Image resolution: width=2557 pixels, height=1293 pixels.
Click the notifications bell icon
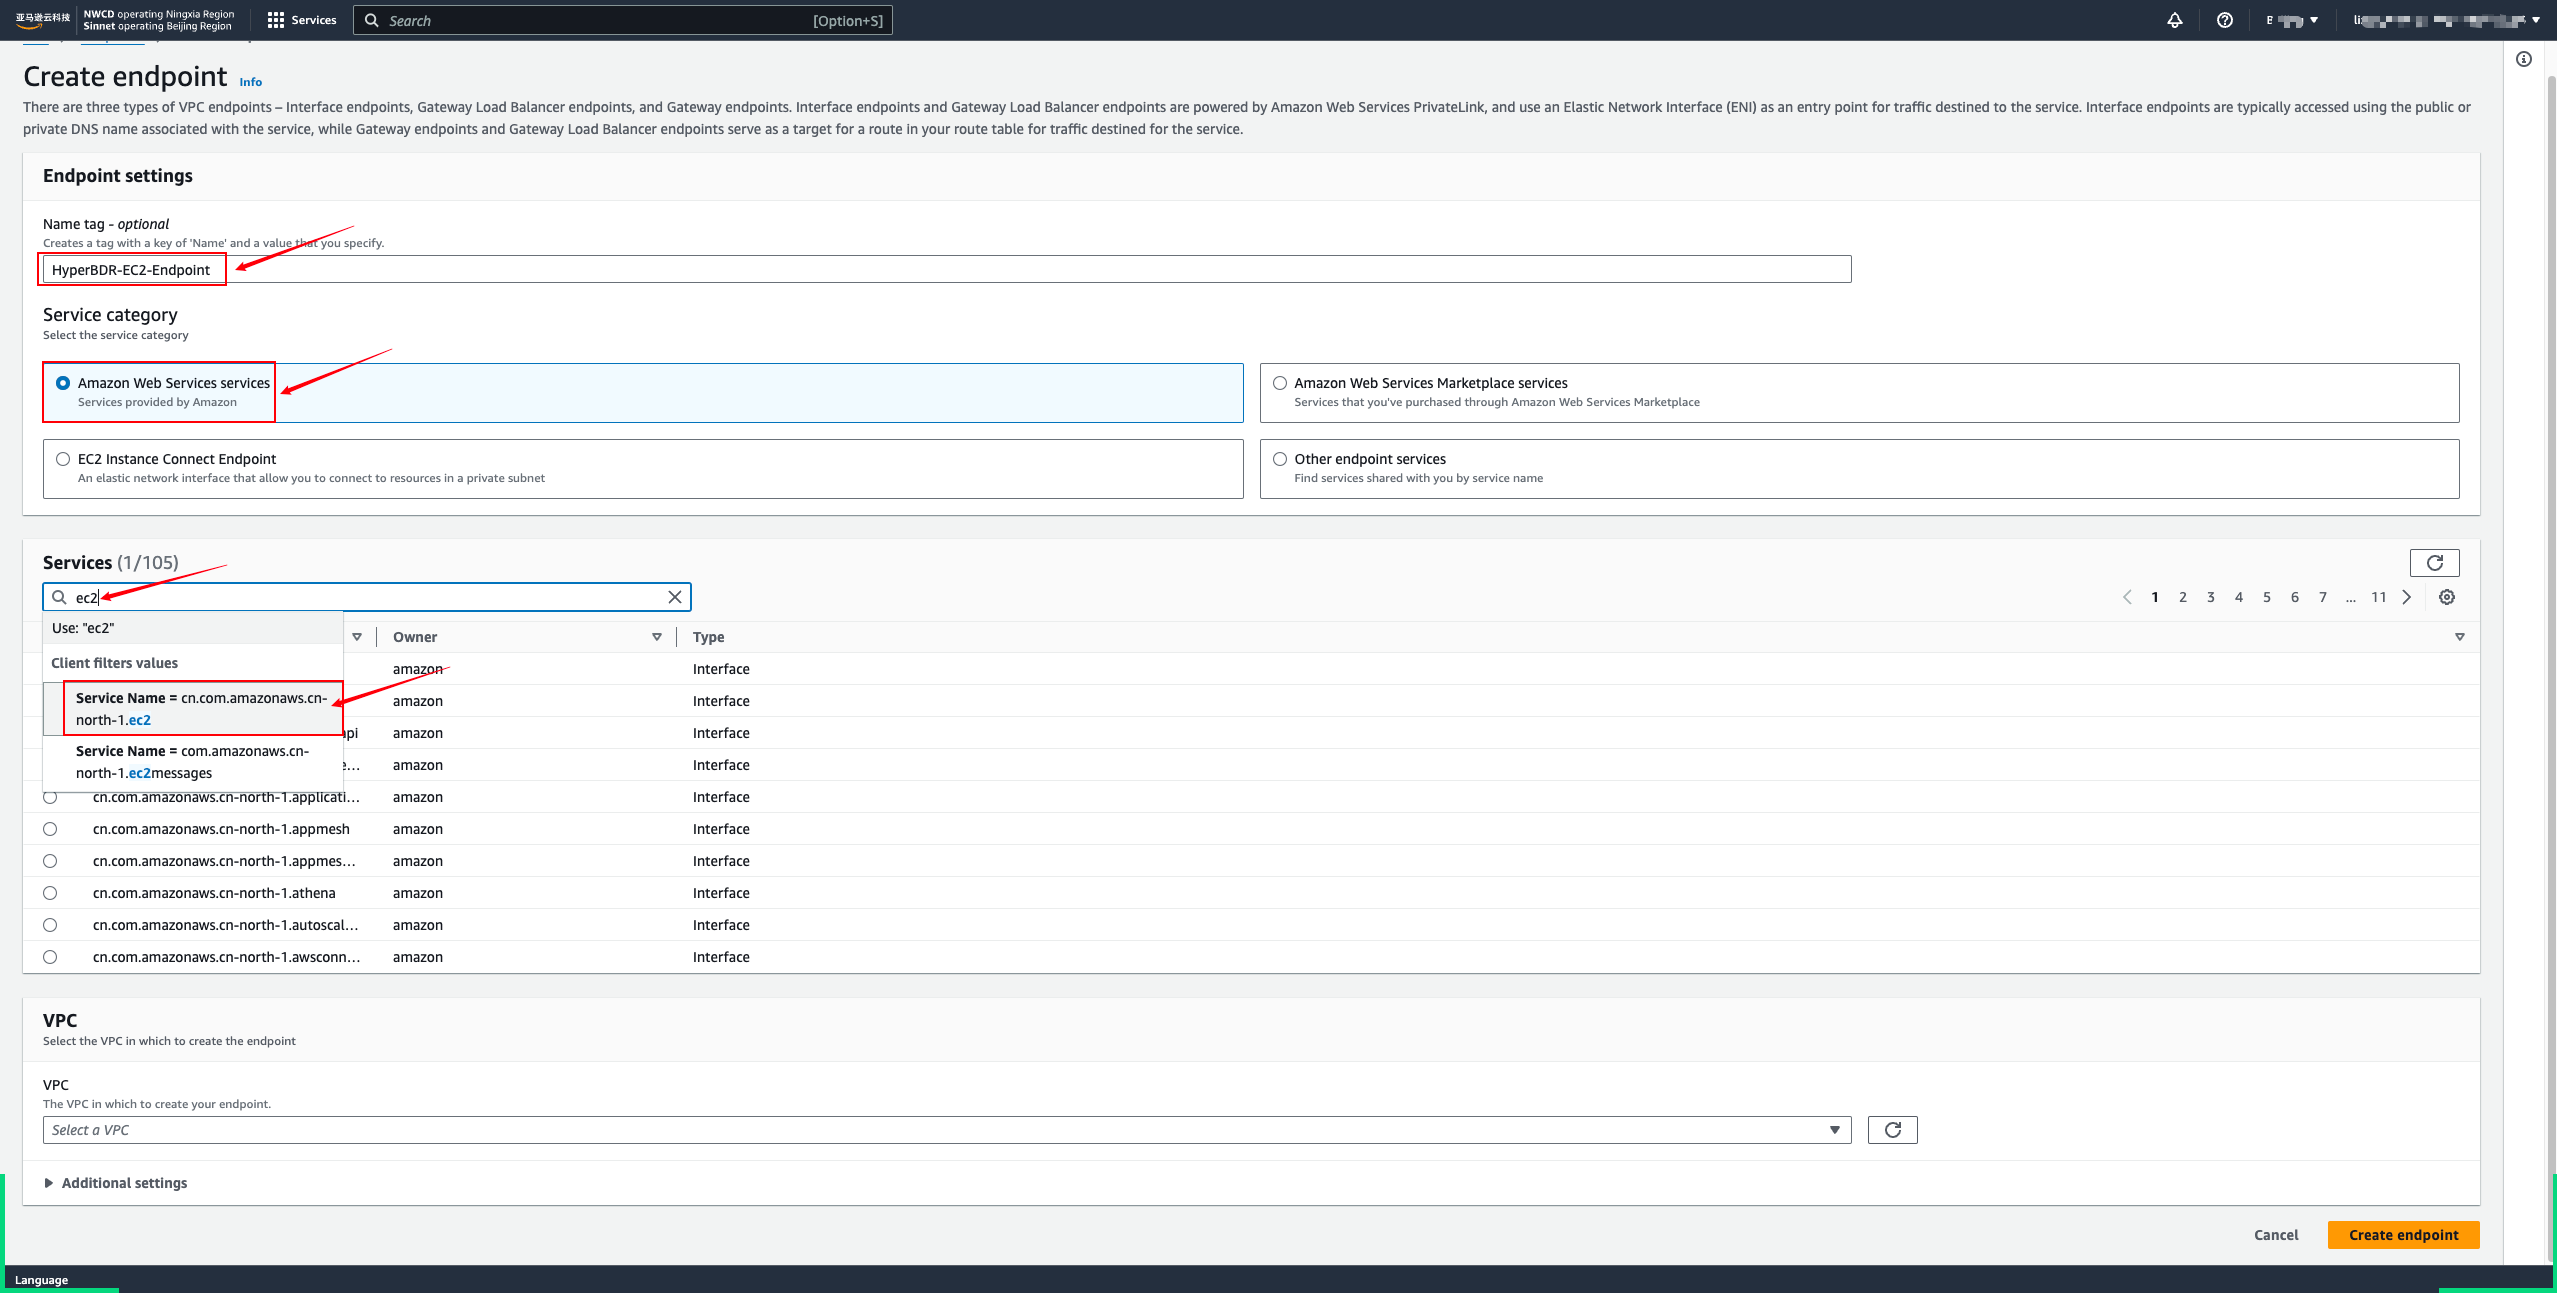coord(2174,20)
